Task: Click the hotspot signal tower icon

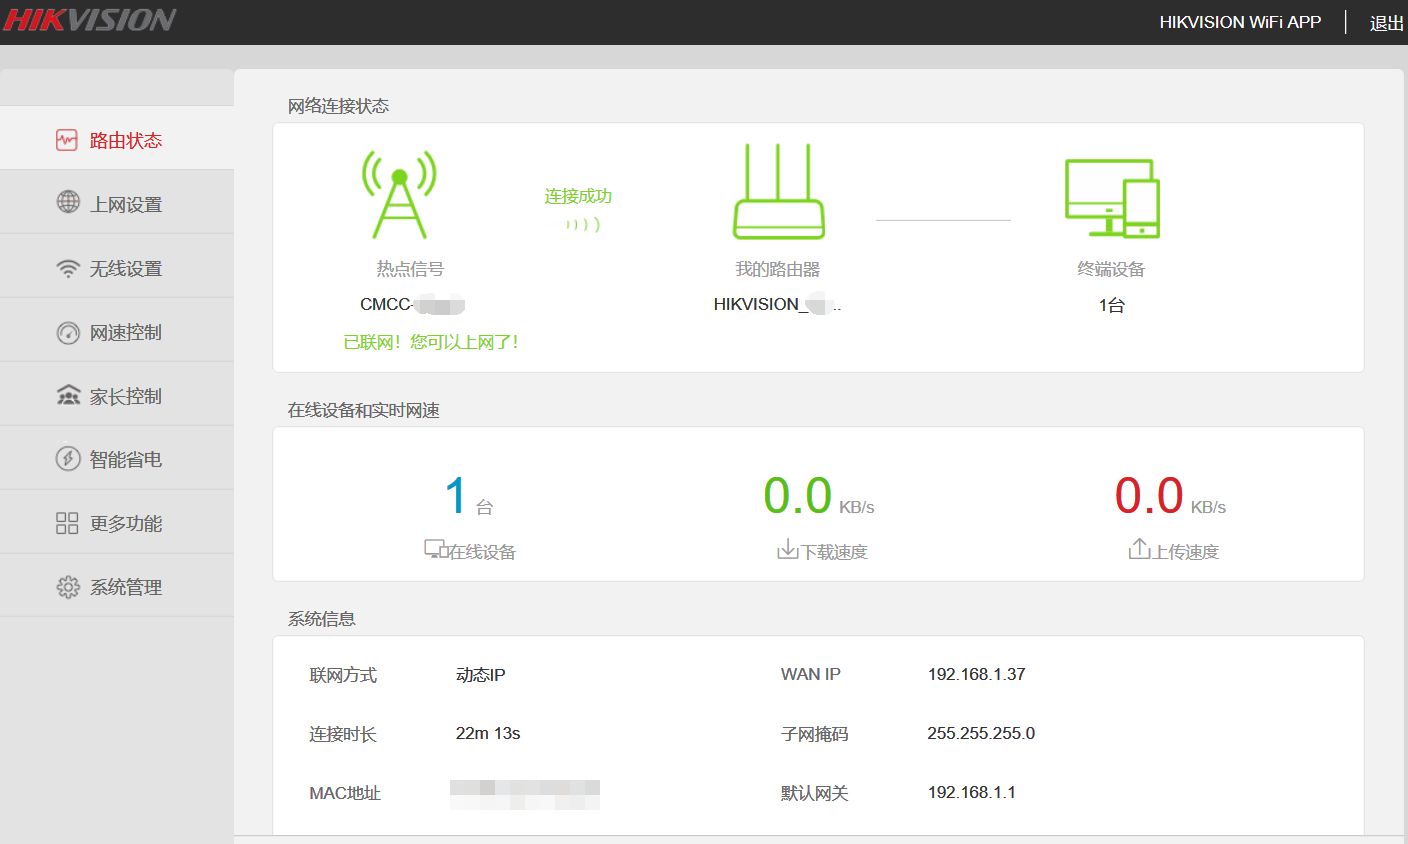Action: point(399,195)
